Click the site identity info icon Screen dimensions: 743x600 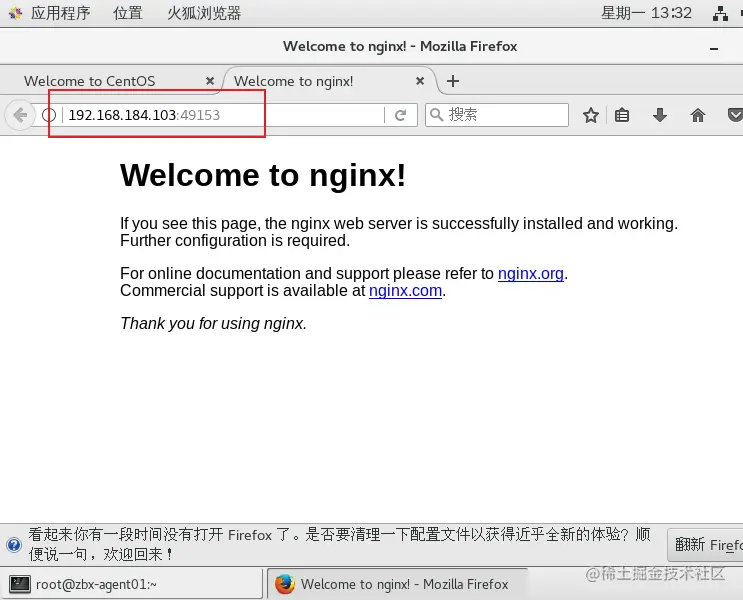point(49,115)
